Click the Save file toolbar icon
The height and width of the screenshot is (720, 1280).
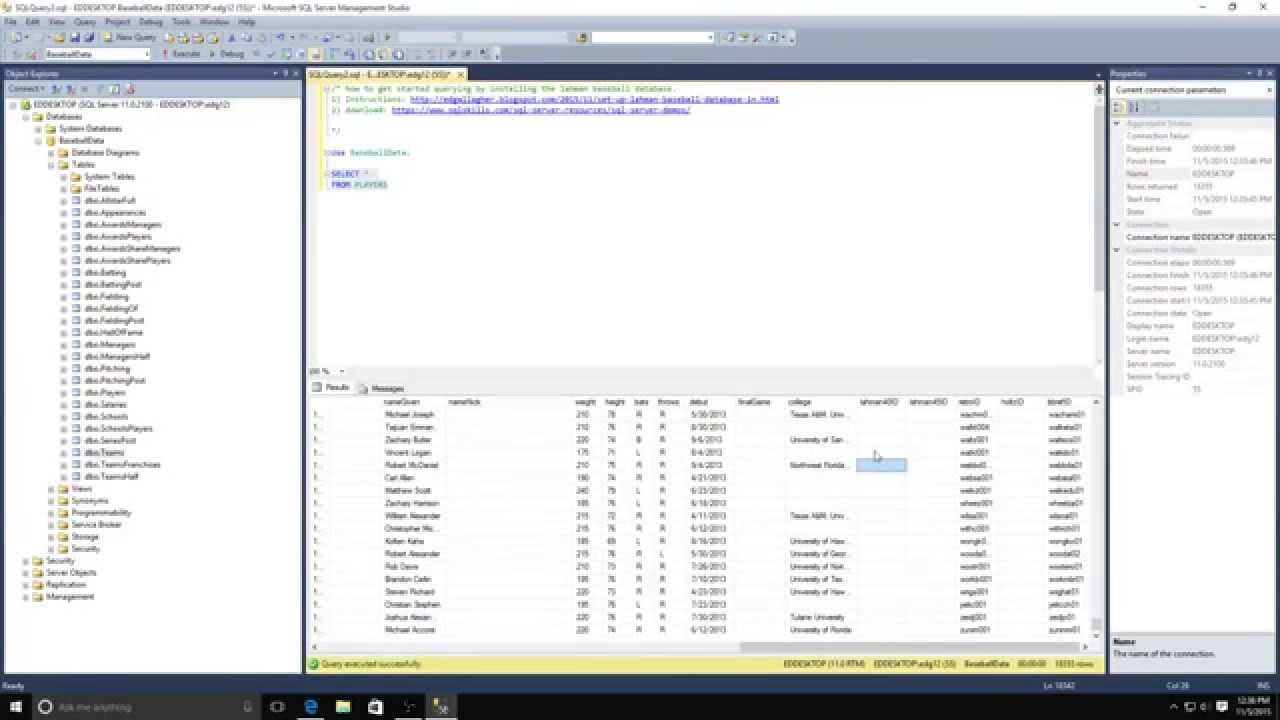pos(74,37)
